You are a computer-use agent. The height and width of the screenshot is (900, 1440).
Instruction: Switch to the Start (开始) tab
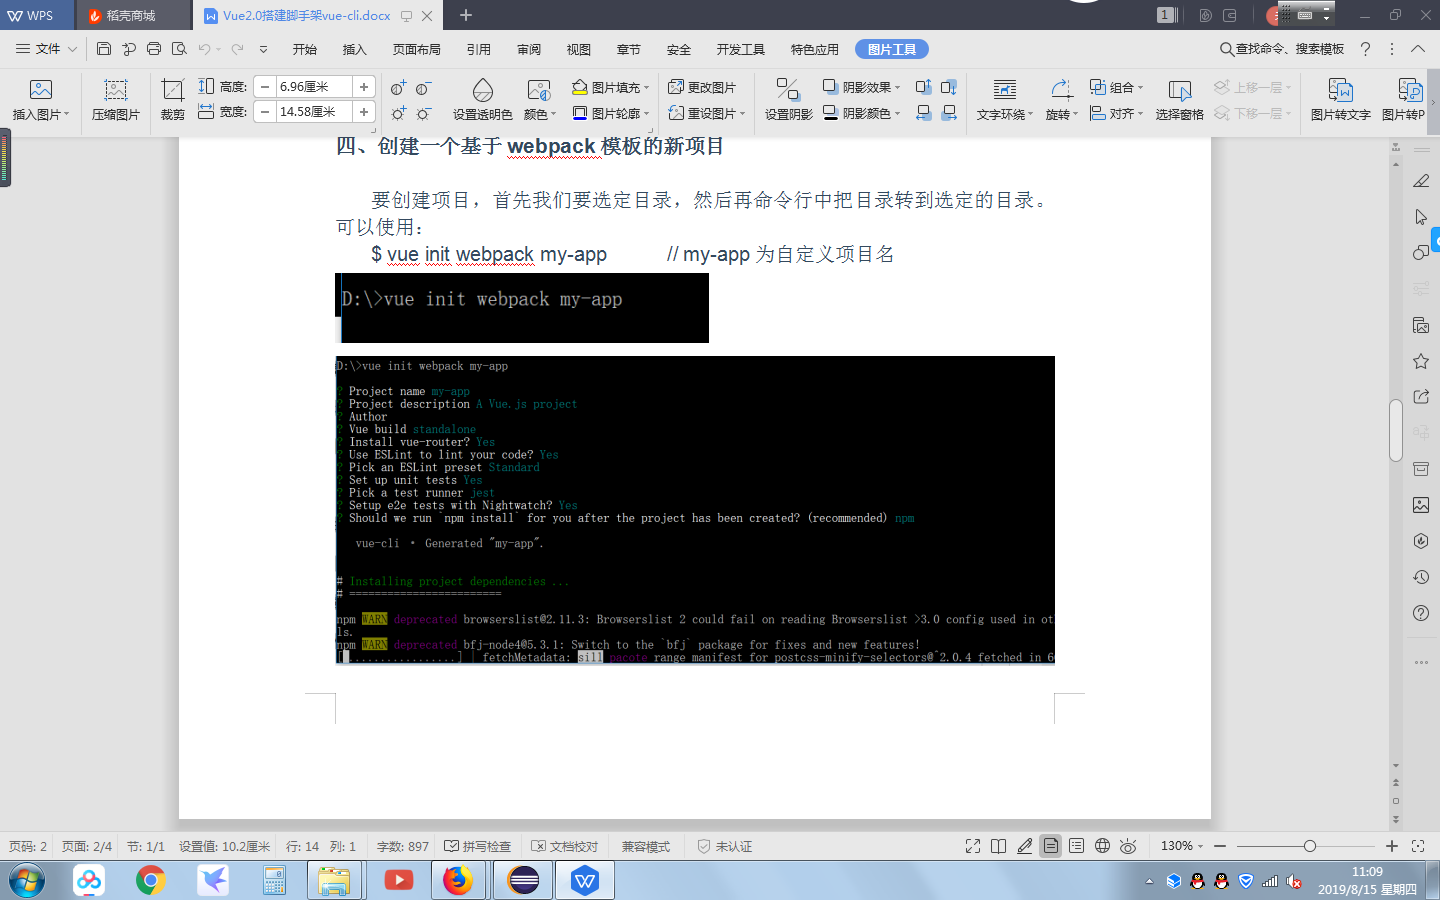click(305, 49)
